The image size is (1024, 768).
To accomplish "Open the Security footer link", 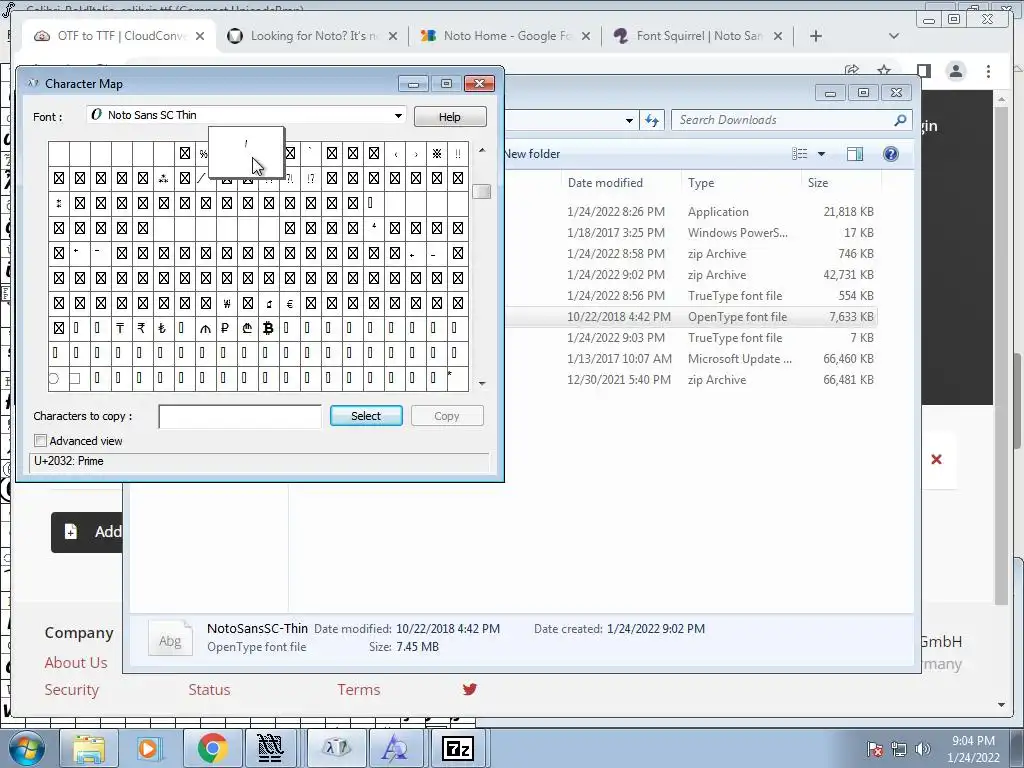I will [72, 690].
